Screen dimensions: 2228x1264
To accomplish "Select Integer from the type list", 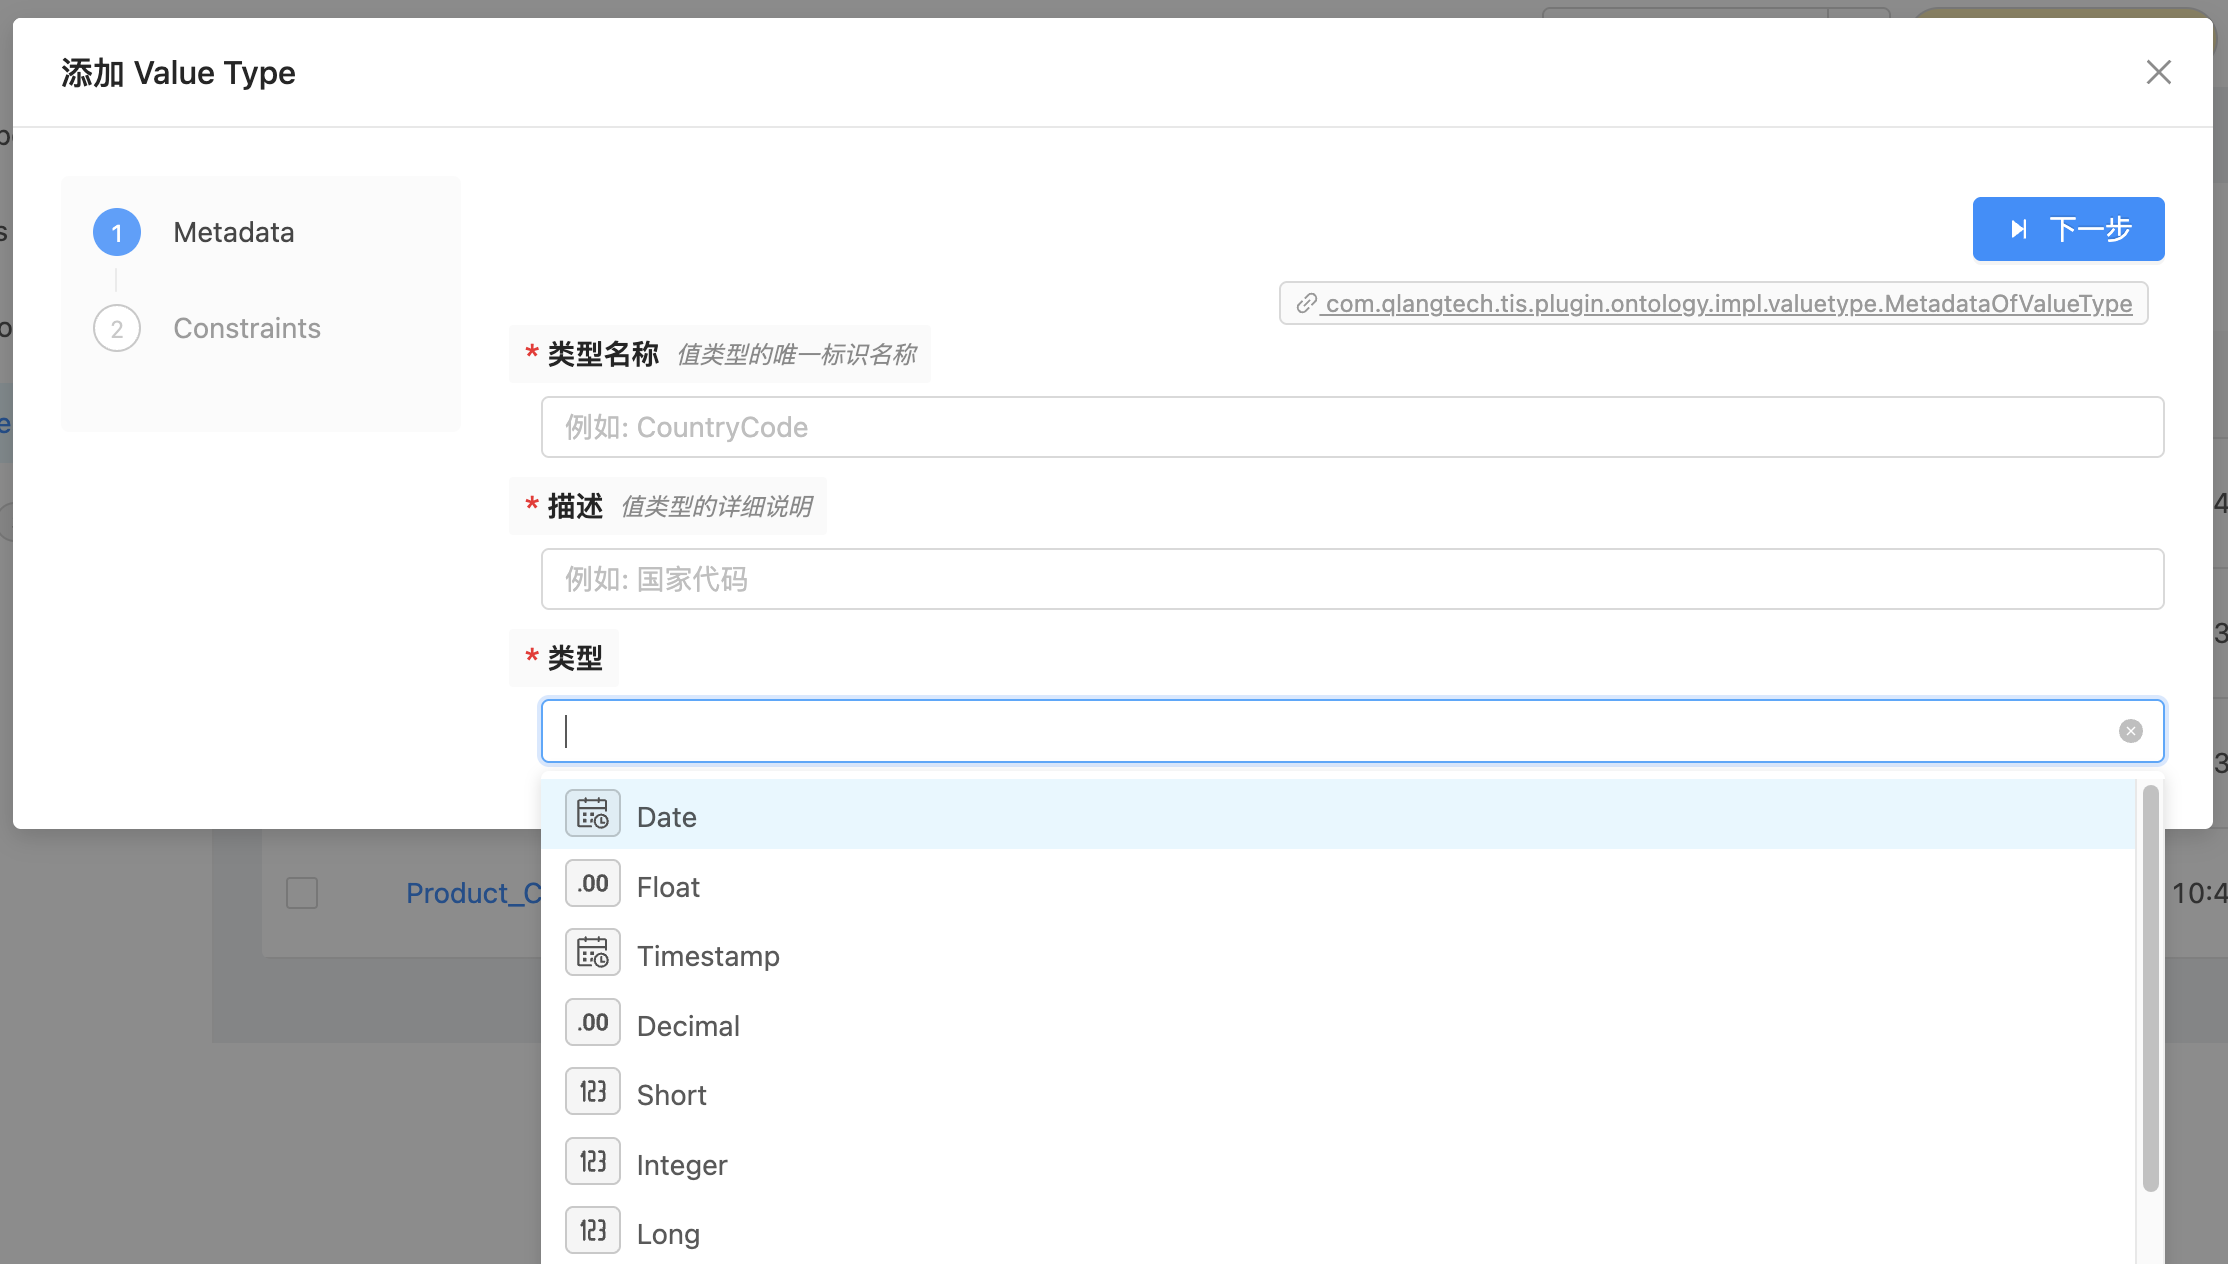I will [x=1338, y=1164].
